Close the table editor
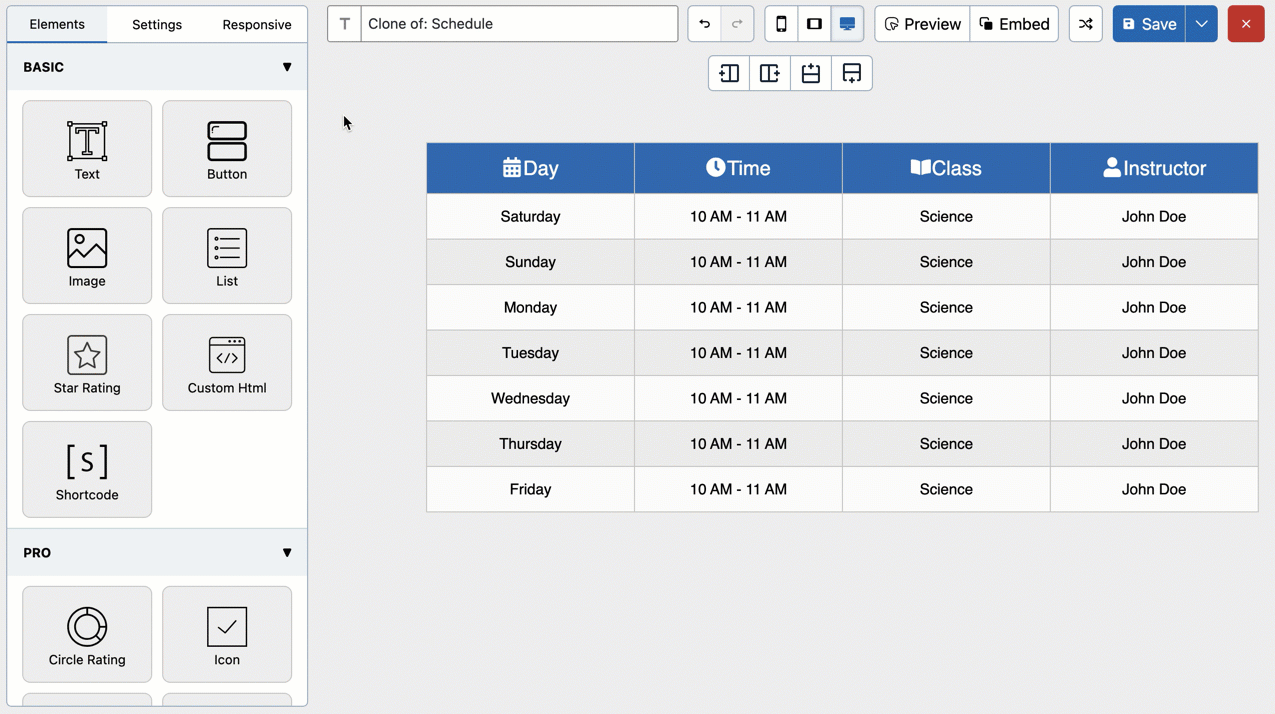The height and width of the screenshot is (714, 1275). pyautogui.click(x=1246, y=24)
